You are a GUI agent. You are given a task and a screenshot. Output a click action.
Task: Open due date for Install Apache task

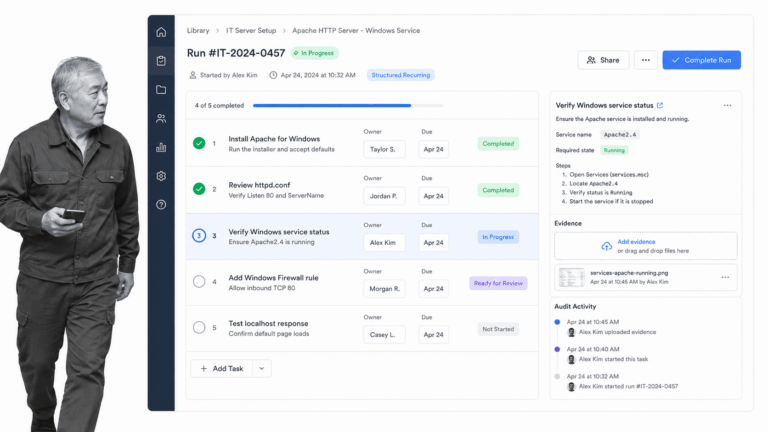point(433,149)
